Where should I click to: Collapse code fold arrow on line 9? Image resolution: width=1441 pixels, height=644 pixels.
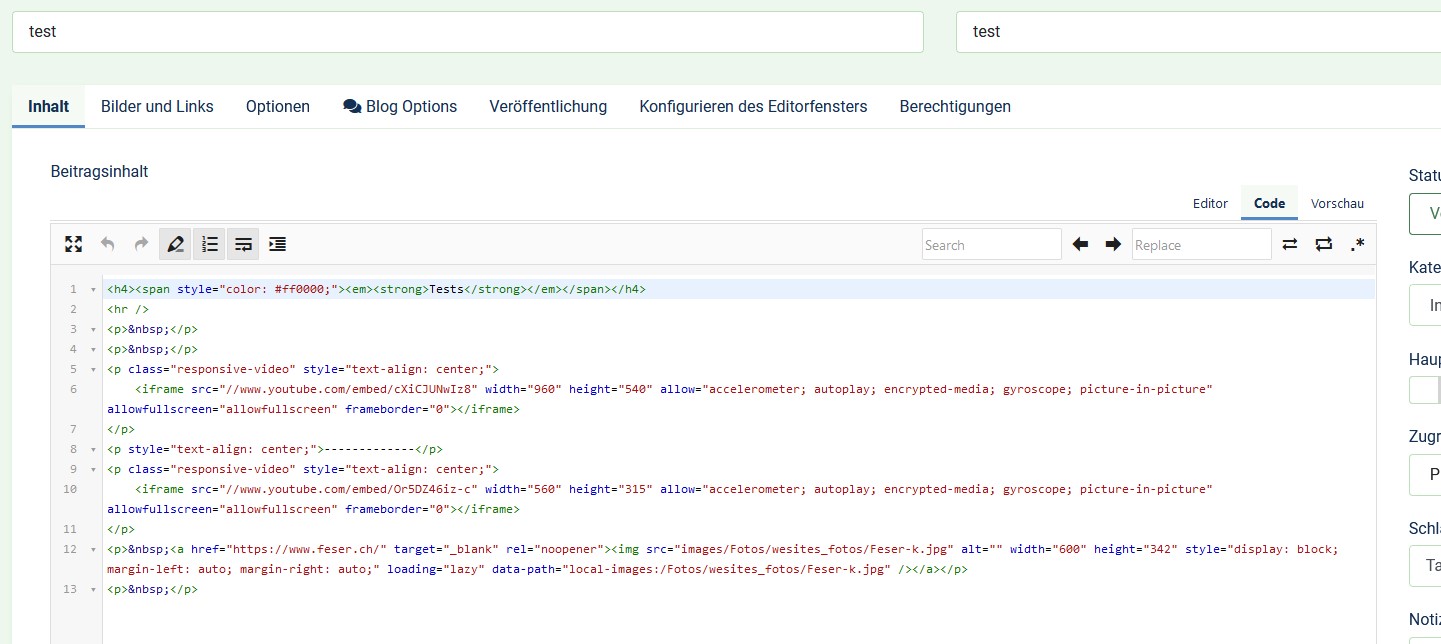(x=92, y=469)
